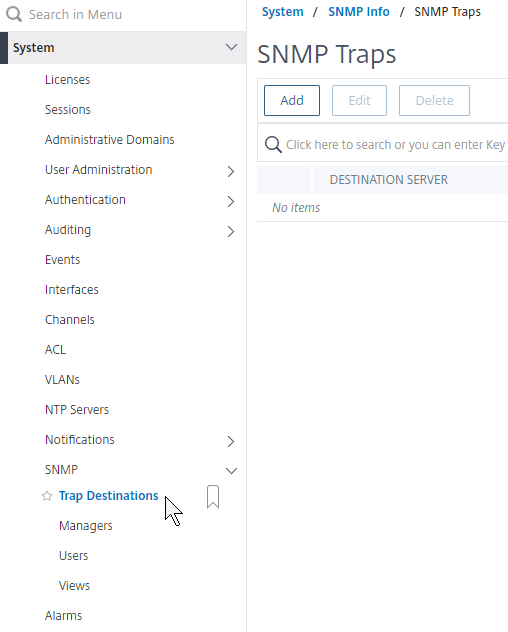Screen dimensions: 508x632
Task: Go to System breadcrumb link
Action: [283, 12]
